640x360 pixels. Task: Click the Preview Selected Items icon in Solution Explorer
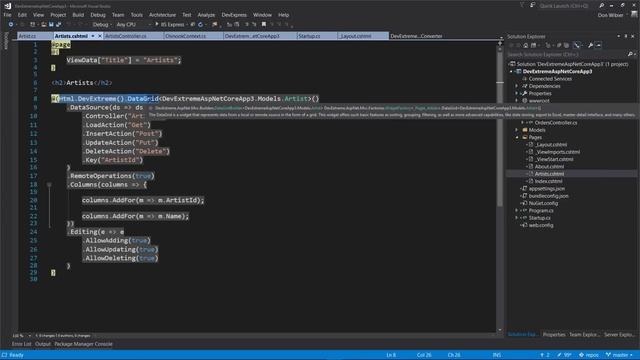(x=598, y=45)
